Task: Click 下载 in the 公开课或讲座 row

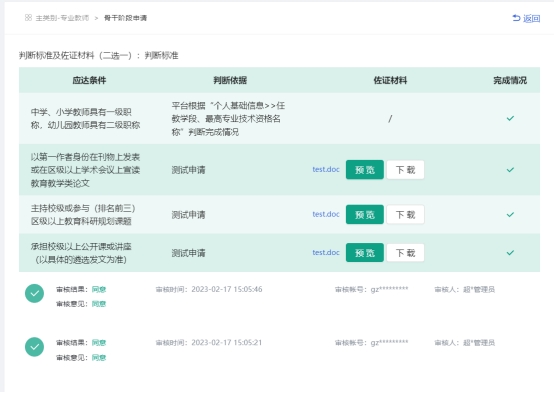Action: pos(405,253)
